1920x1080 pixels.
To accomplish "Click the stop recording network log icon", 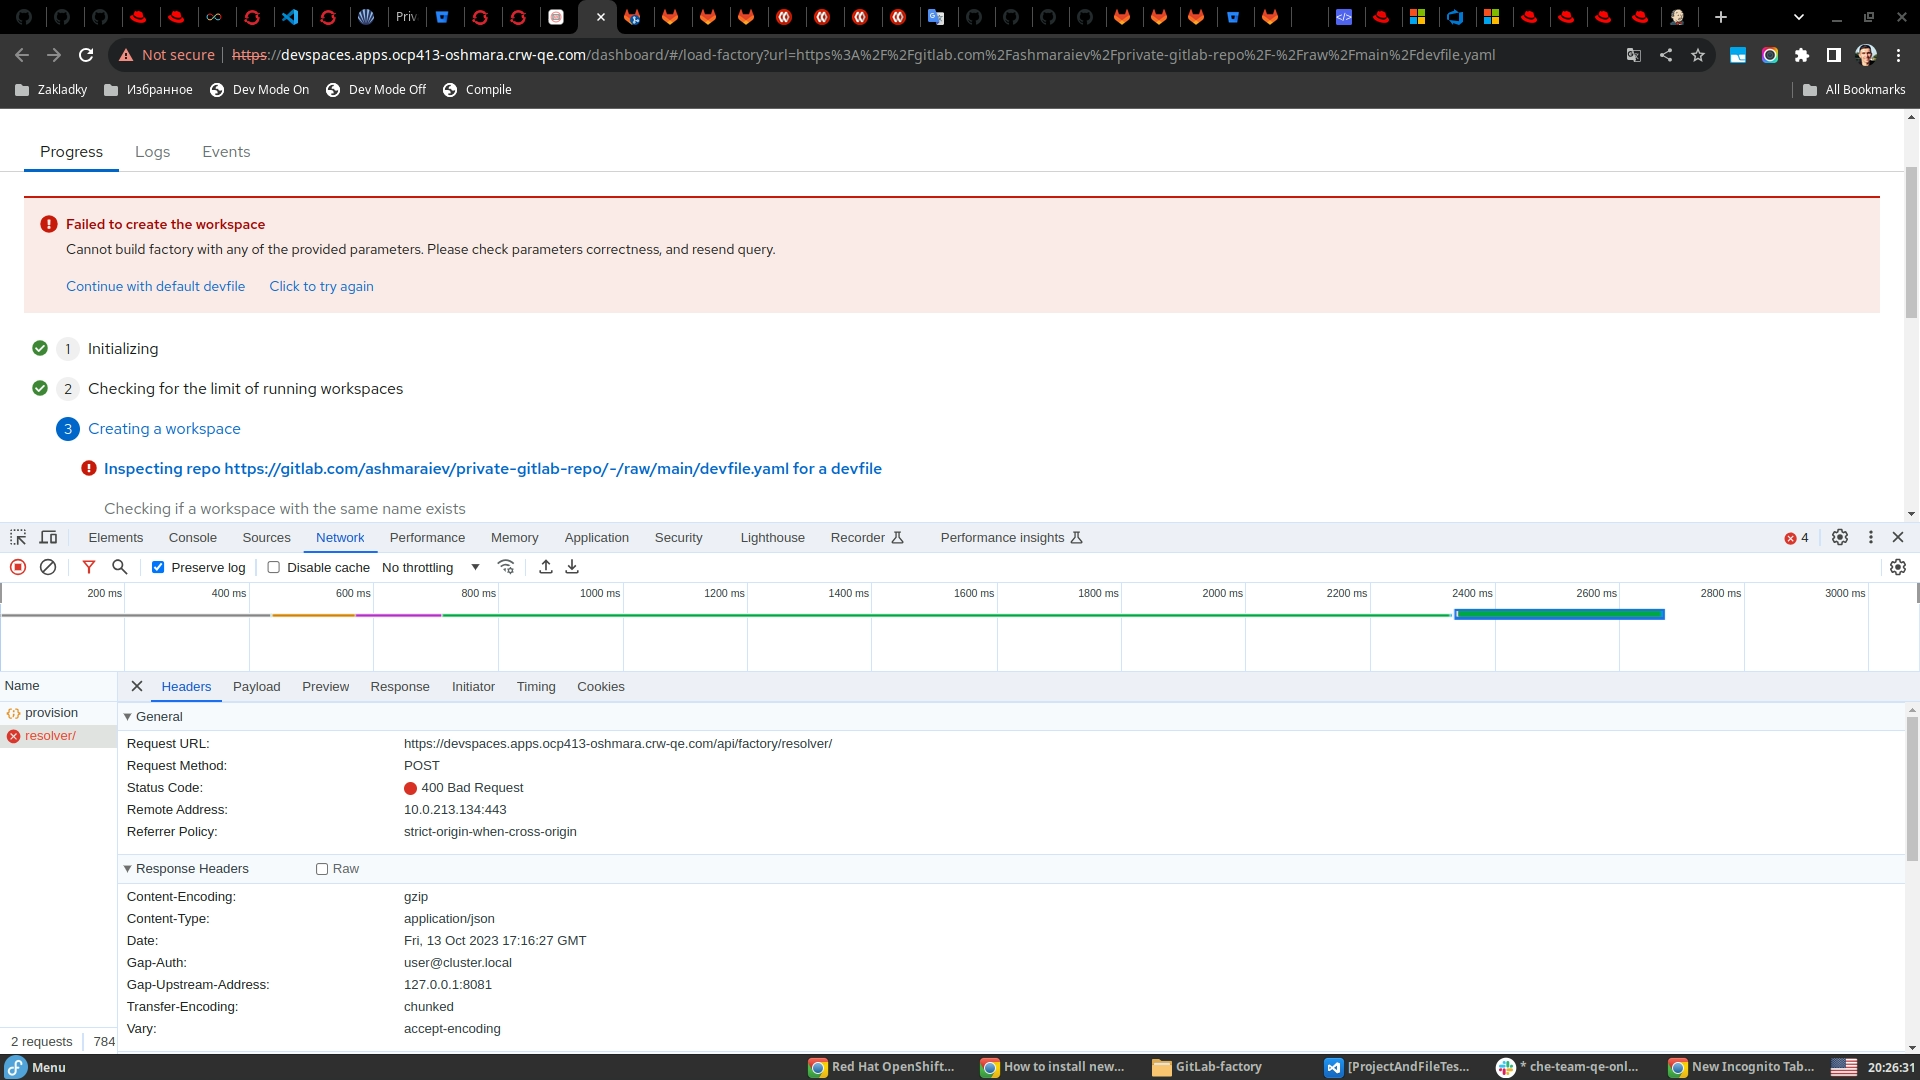I will click(18, 567).
